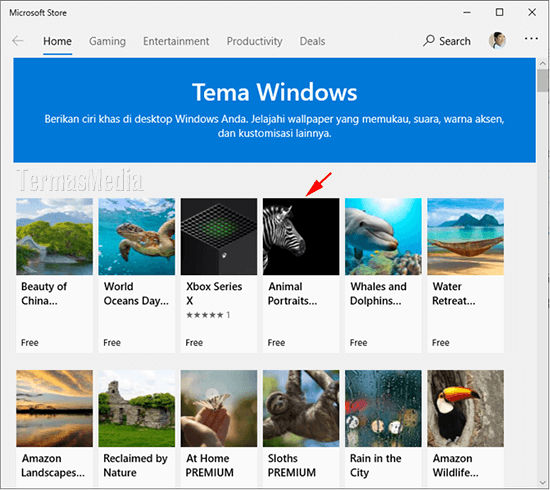Viewport: 550px width, 490px height.
Task: Select the Productivity tab
Action: pos(254,41)
